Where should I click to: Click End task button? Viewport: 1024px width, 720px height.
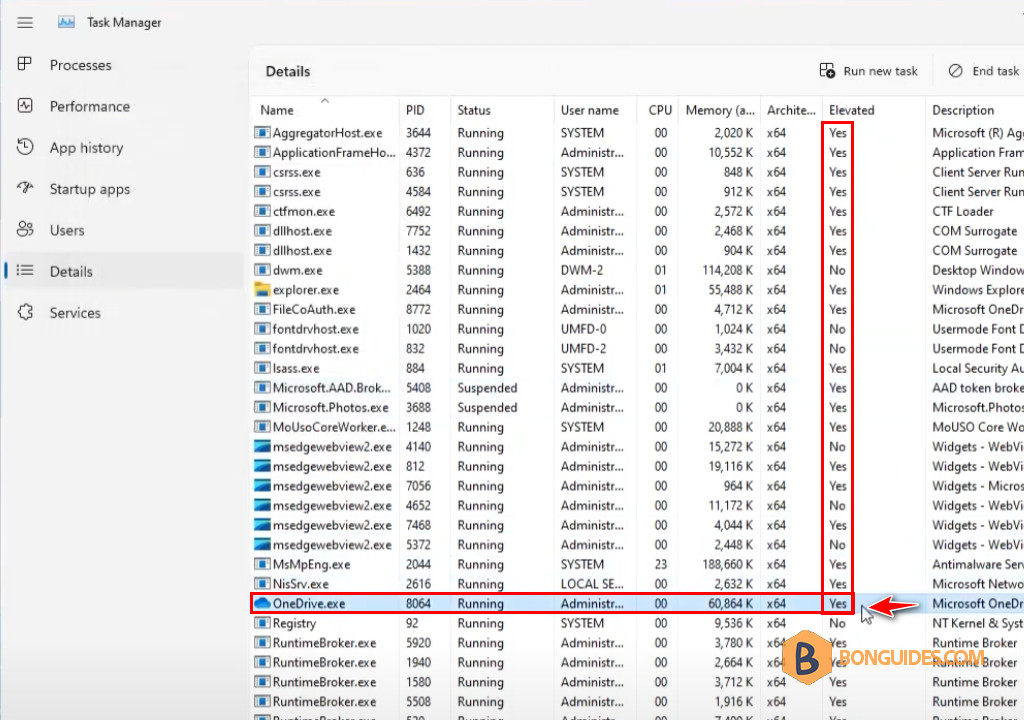pos(985,71)
